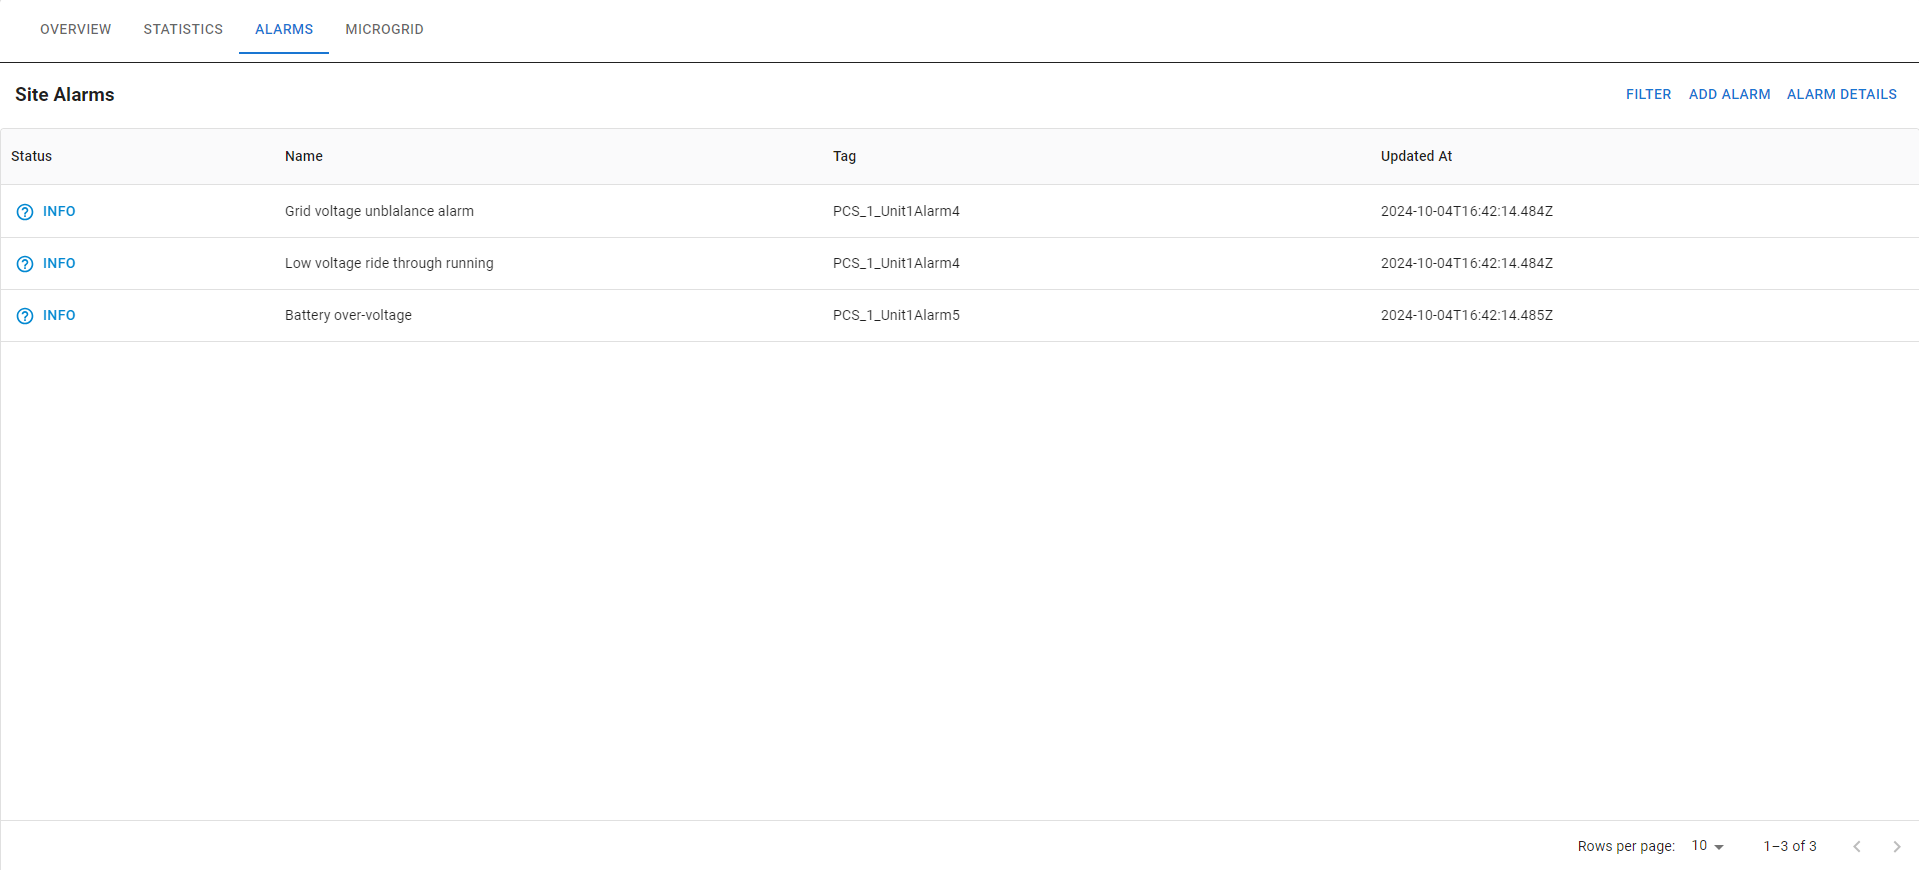The height and width of the screenshot is (870, 1919).
Task: Select the Battery over-voltage alarm name
Action: point(348,315)
